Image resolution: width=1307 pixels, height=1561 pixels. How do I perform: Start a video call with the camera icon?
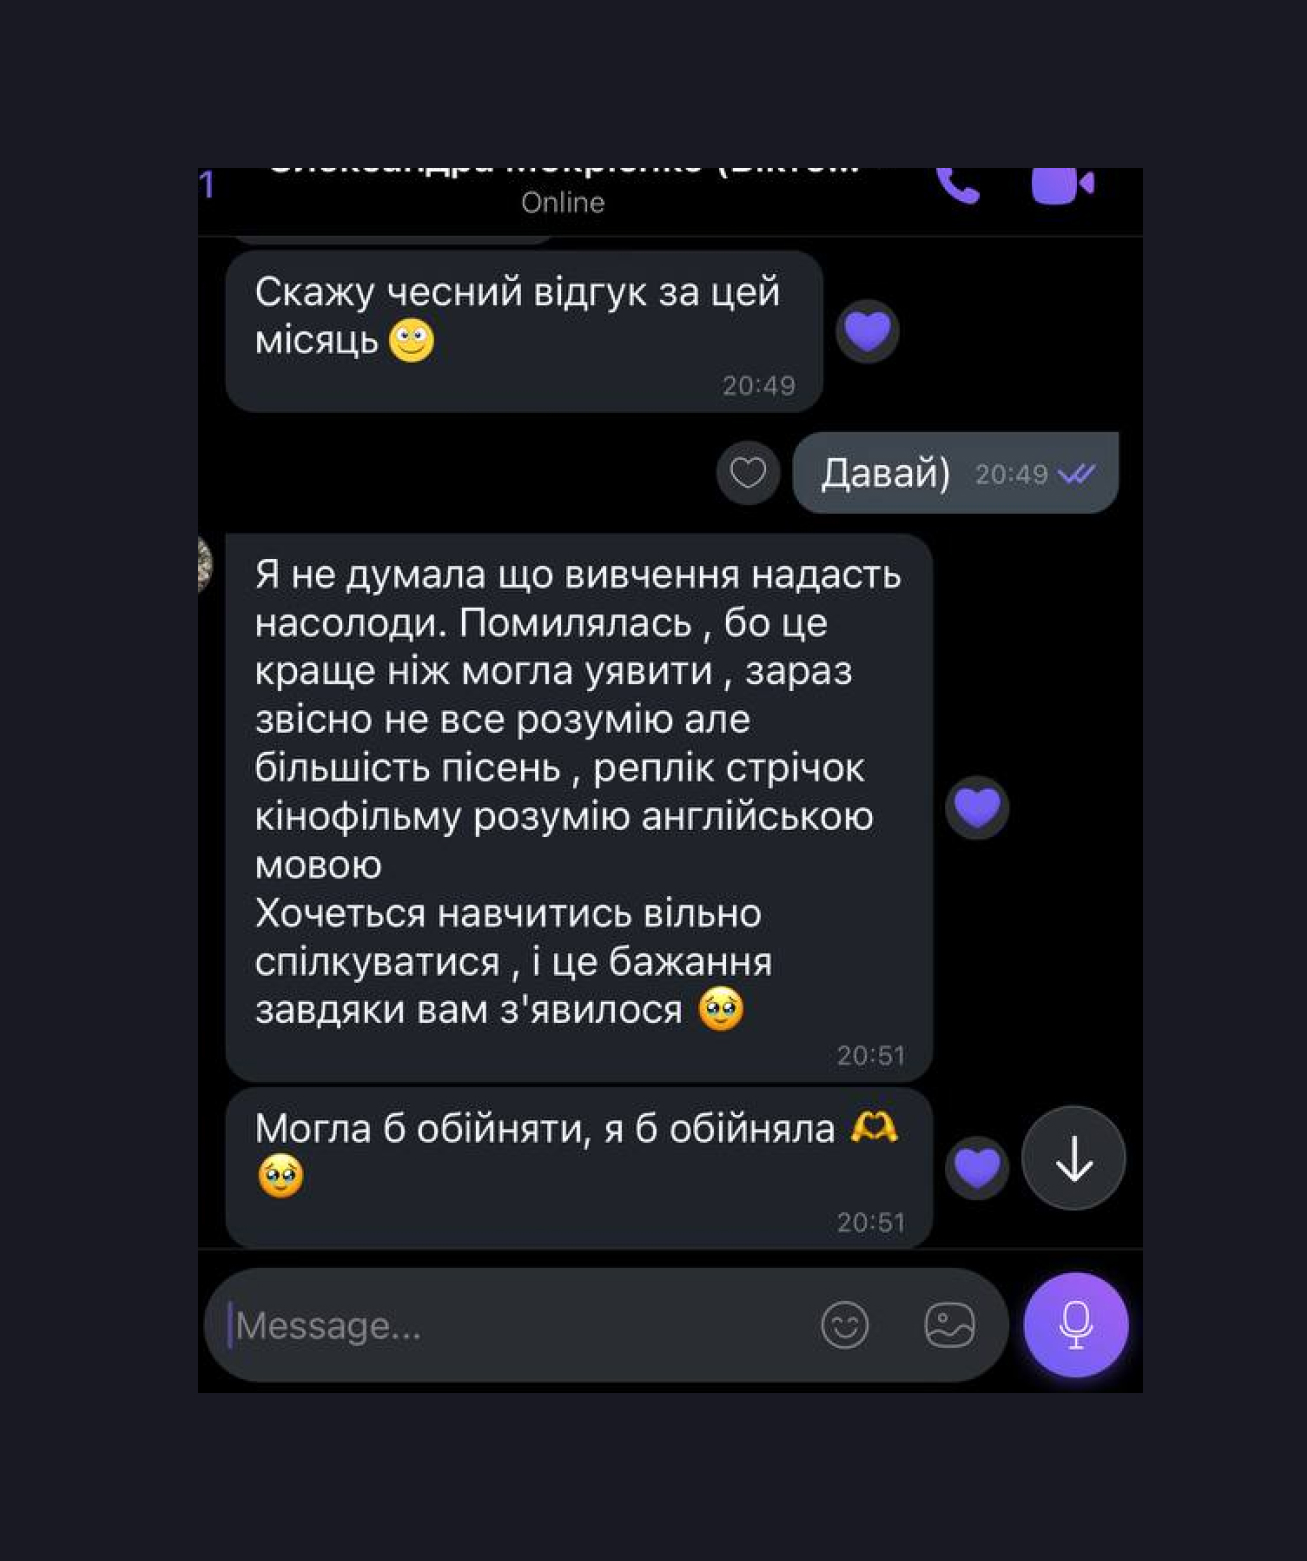click(x=1062, y=185)
